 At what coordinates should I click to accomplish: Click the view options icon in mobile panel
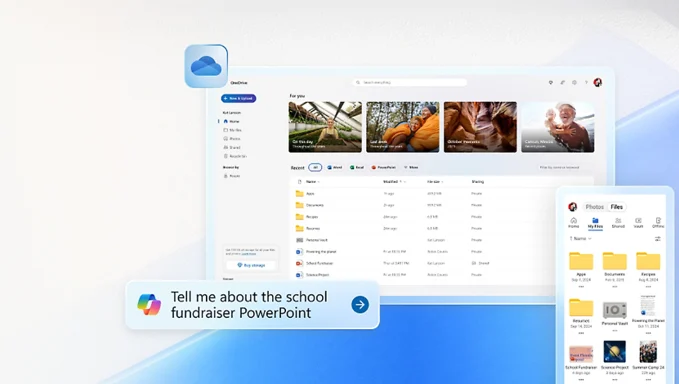657,239
